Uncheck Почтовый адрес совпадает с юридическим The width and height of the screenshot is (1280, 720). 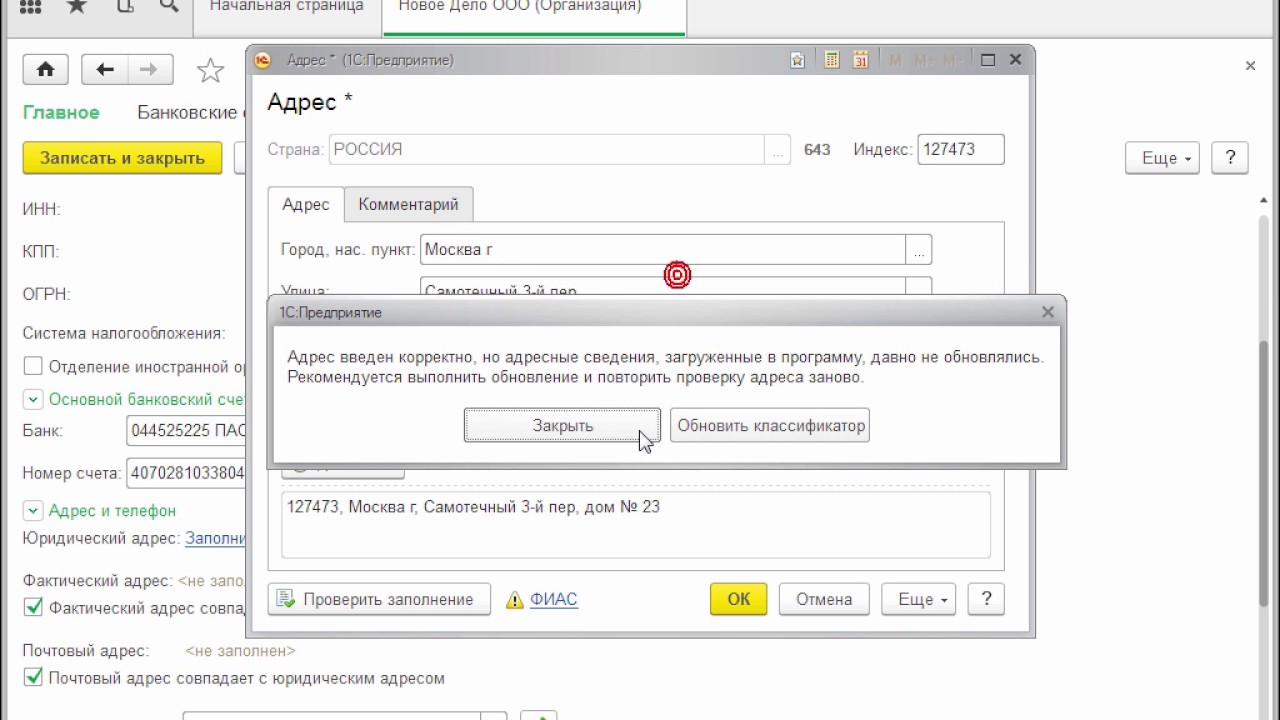(x=33, y=678)
